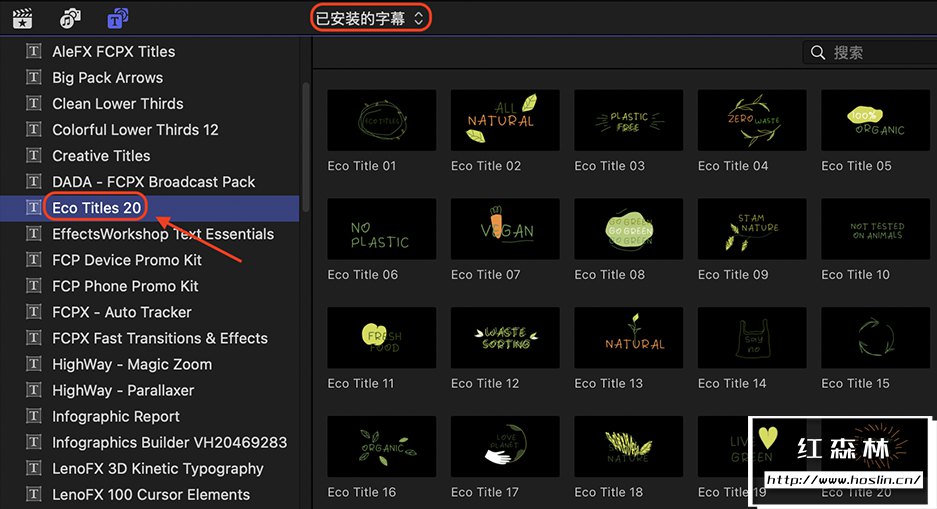Select the Eco Title 12 Waste Sorting thumbnail

tap(505, 338)
